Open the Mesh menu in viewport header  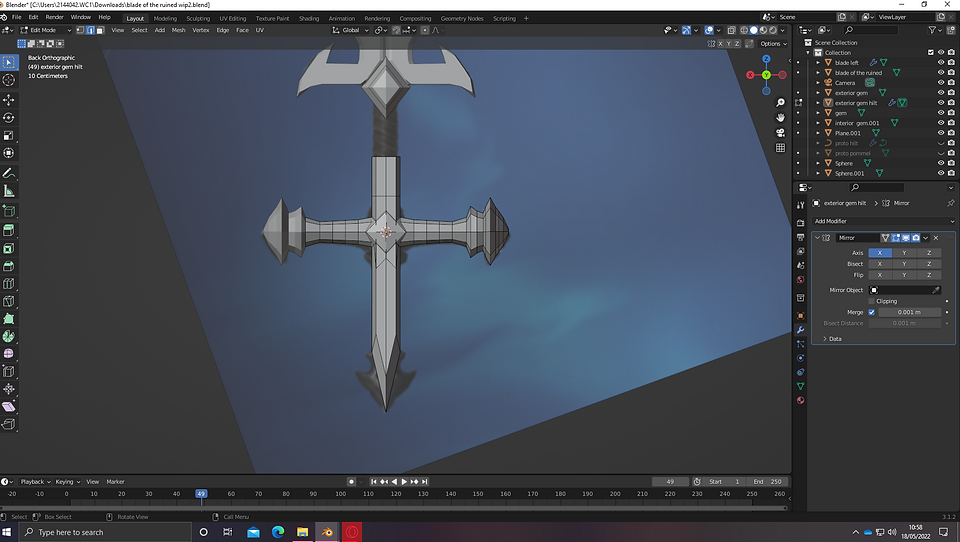click(x=178, y=30)
